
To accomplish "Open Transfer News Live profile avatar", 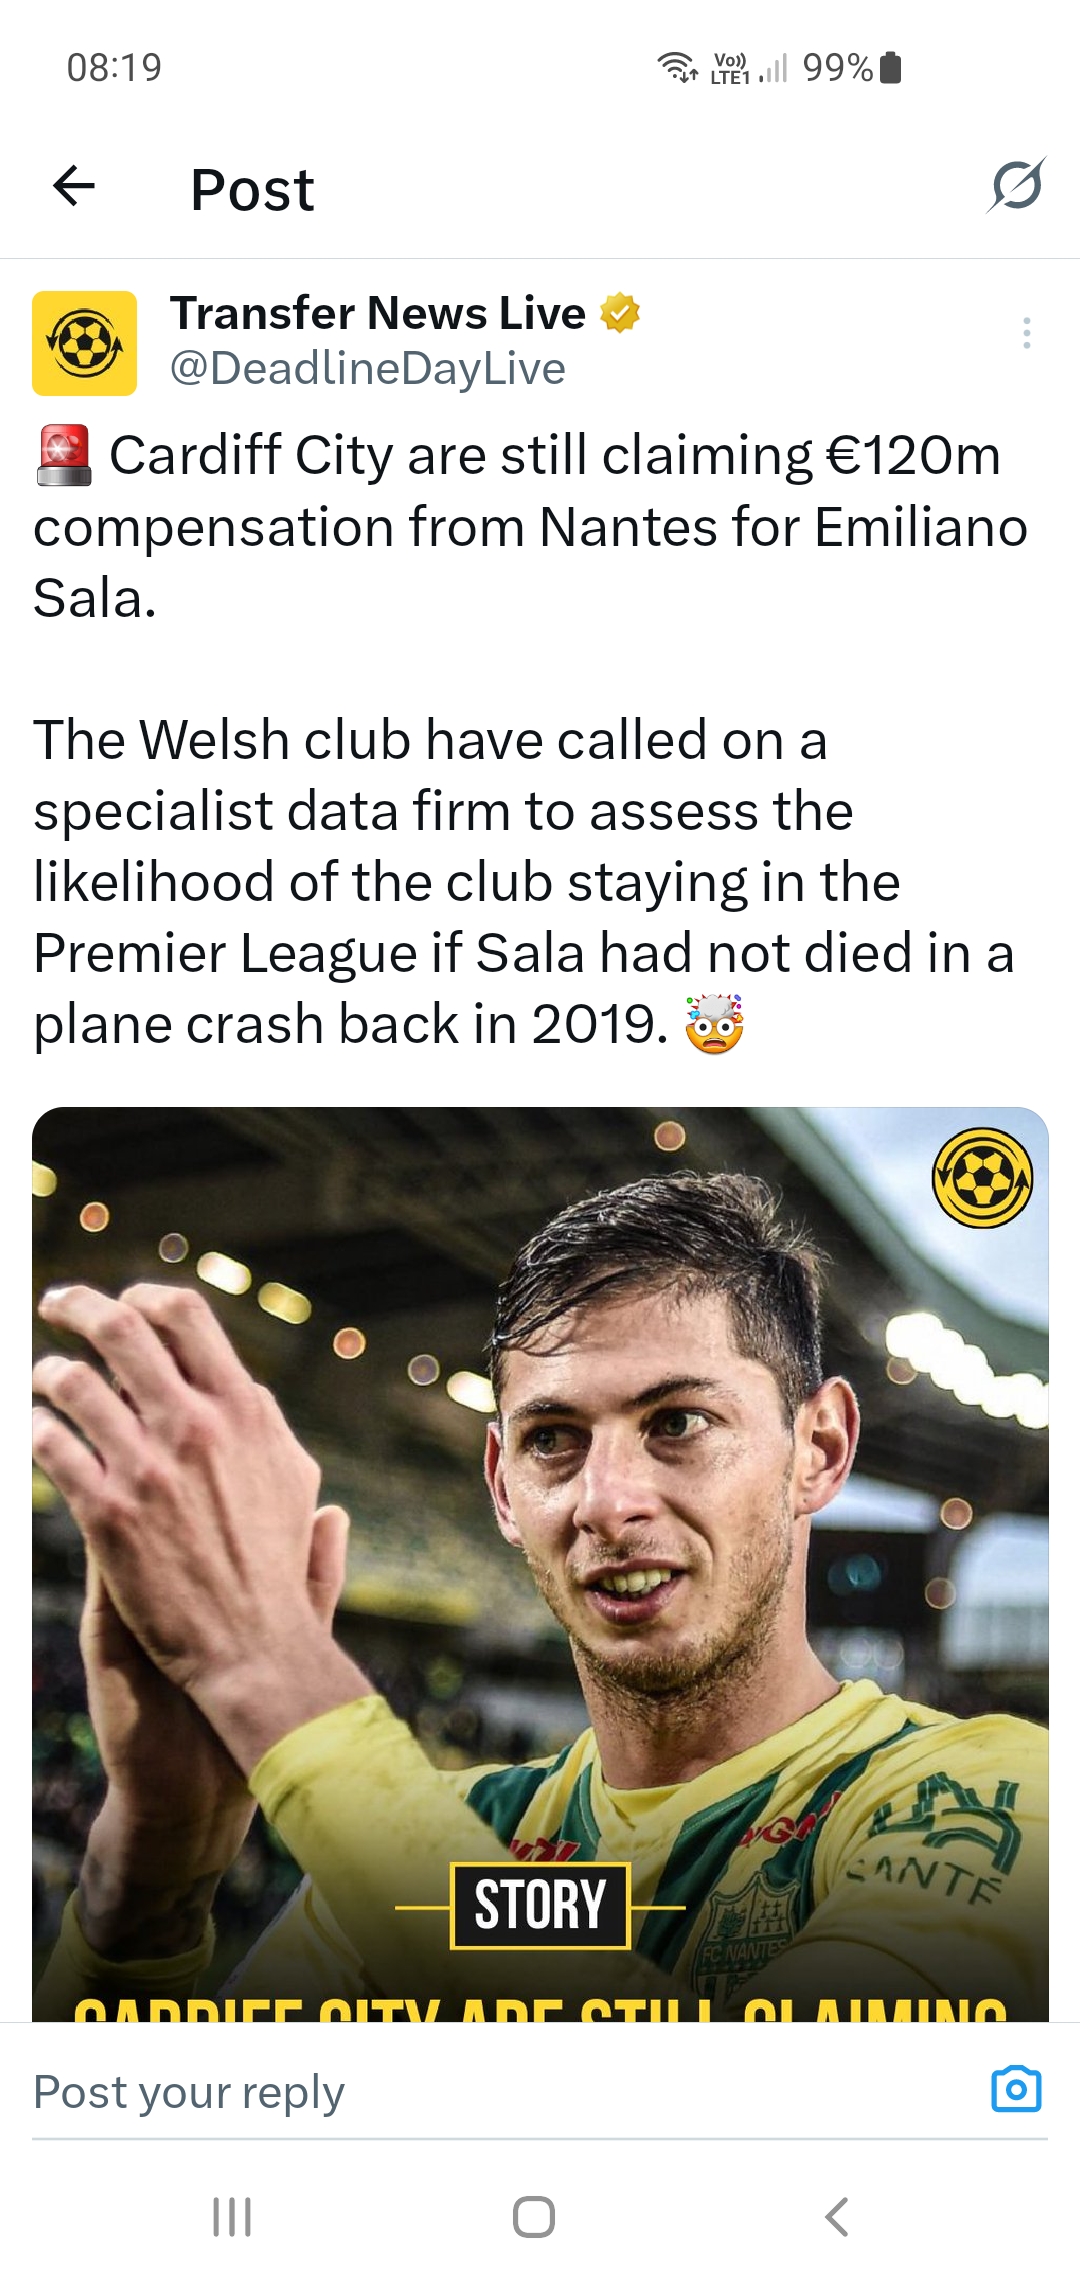I will tap(85, 343).
